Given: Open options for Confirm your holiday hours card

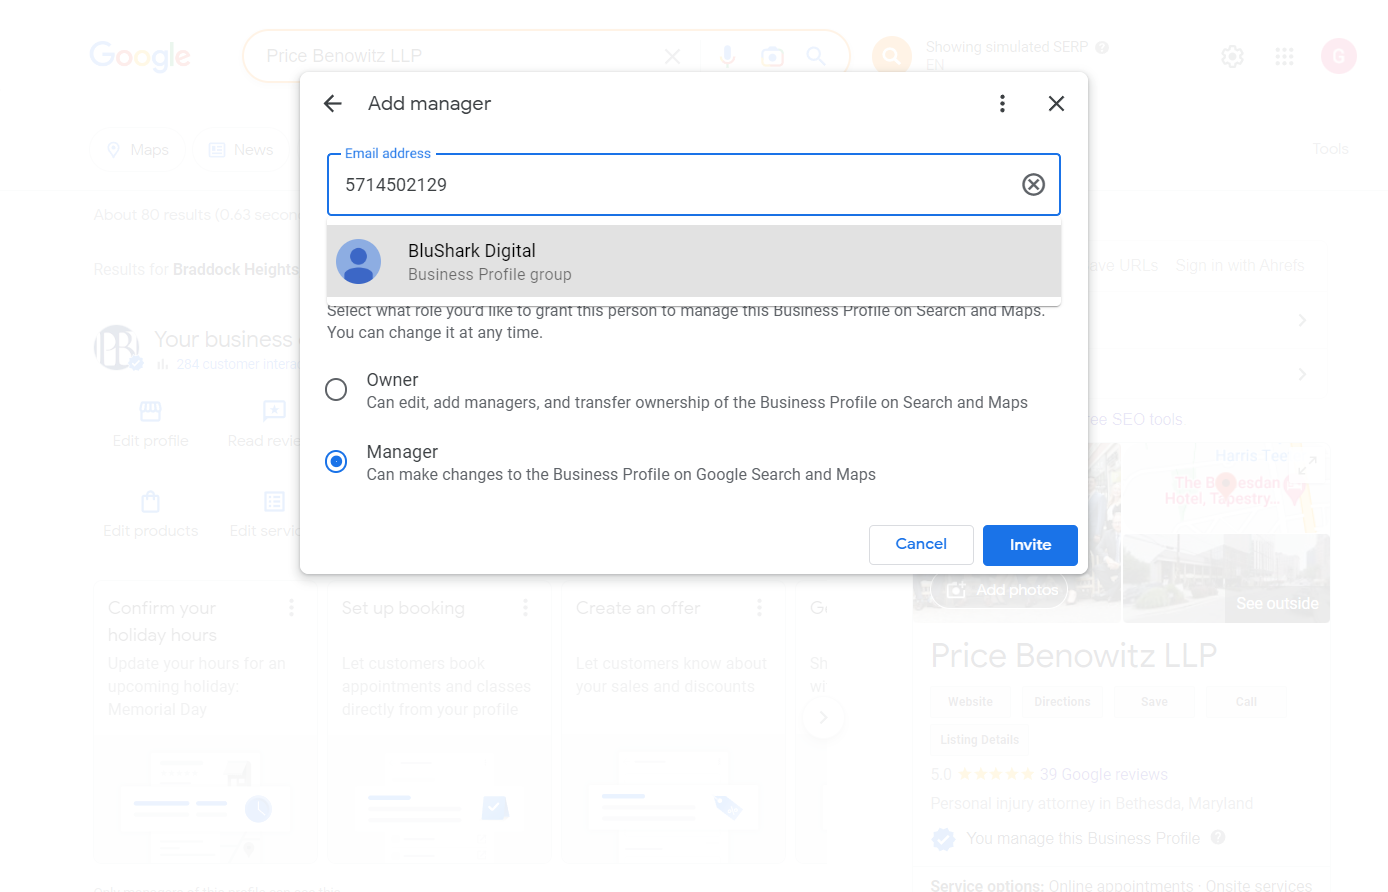Looking at the screenshot, I should [x=292, y=608].
